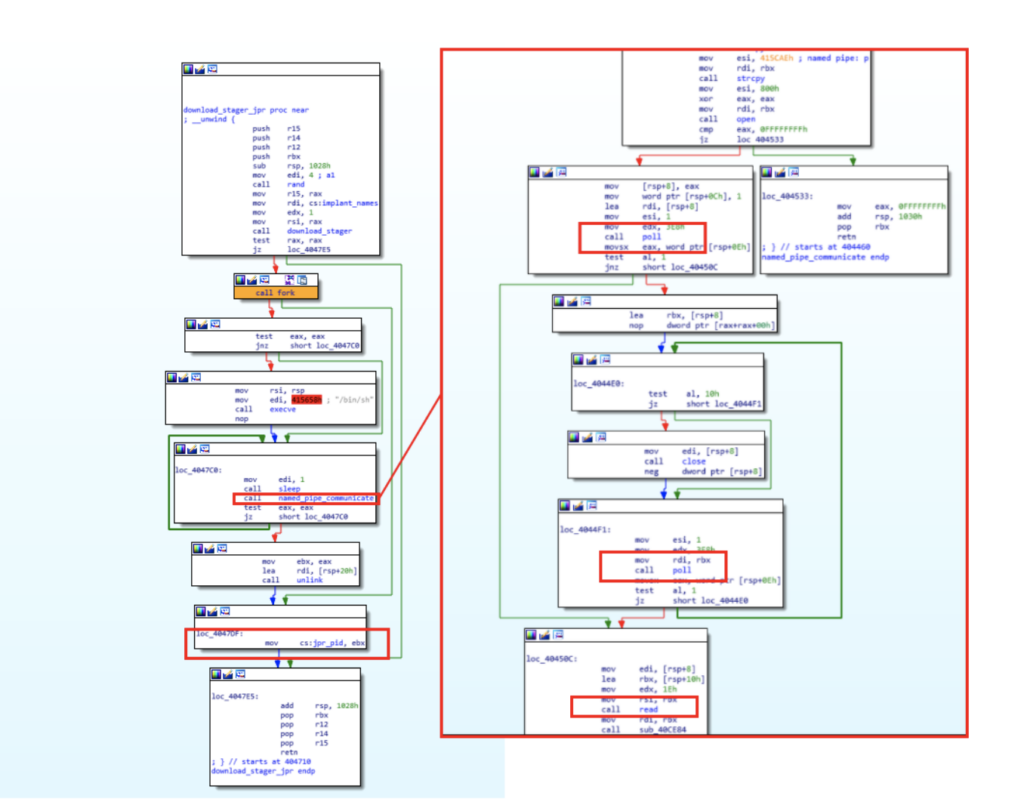The height and width of the screenshot is (799, 1024).
Task: Select the named_pipe_communicate call target
Action: (x=325, y=497)
